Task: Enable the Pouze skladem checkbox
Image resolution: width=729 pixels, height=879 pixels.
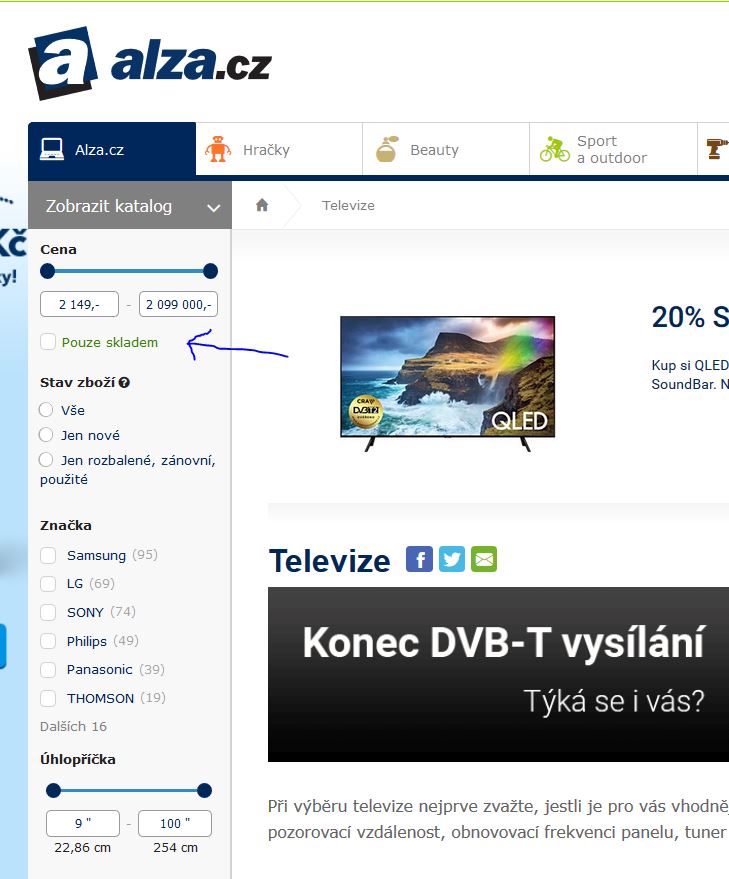Action: point(48,341)
